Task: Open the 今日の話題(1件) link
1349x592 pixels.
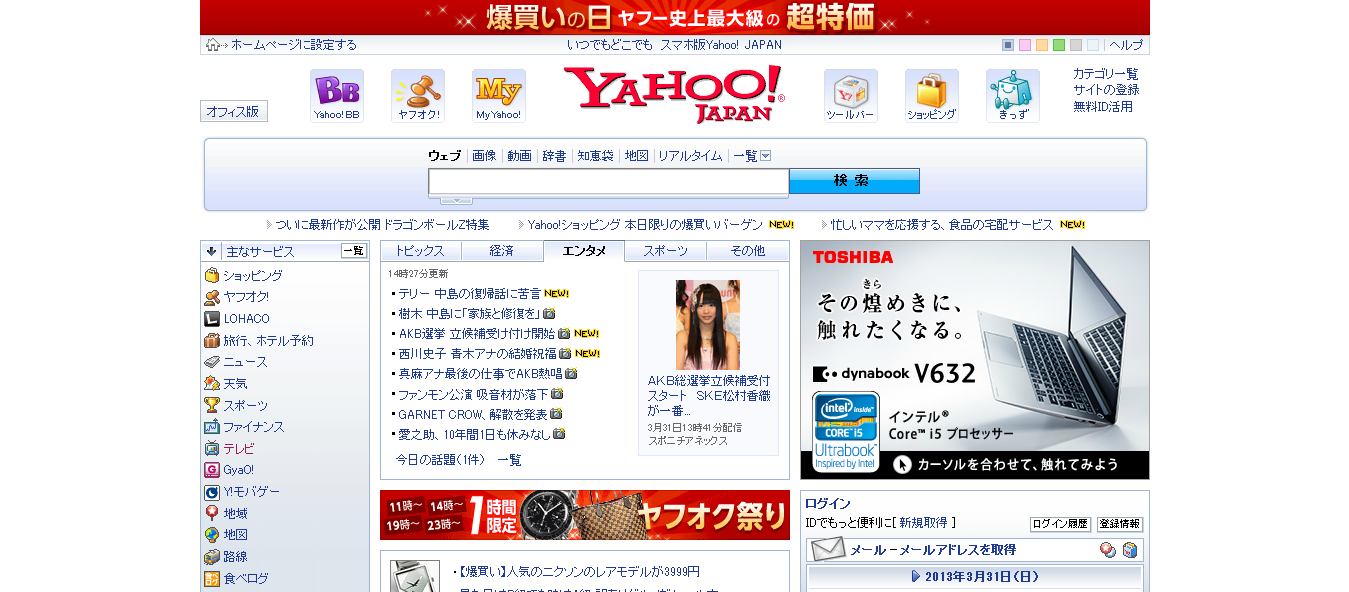Action: pos(440,460)
